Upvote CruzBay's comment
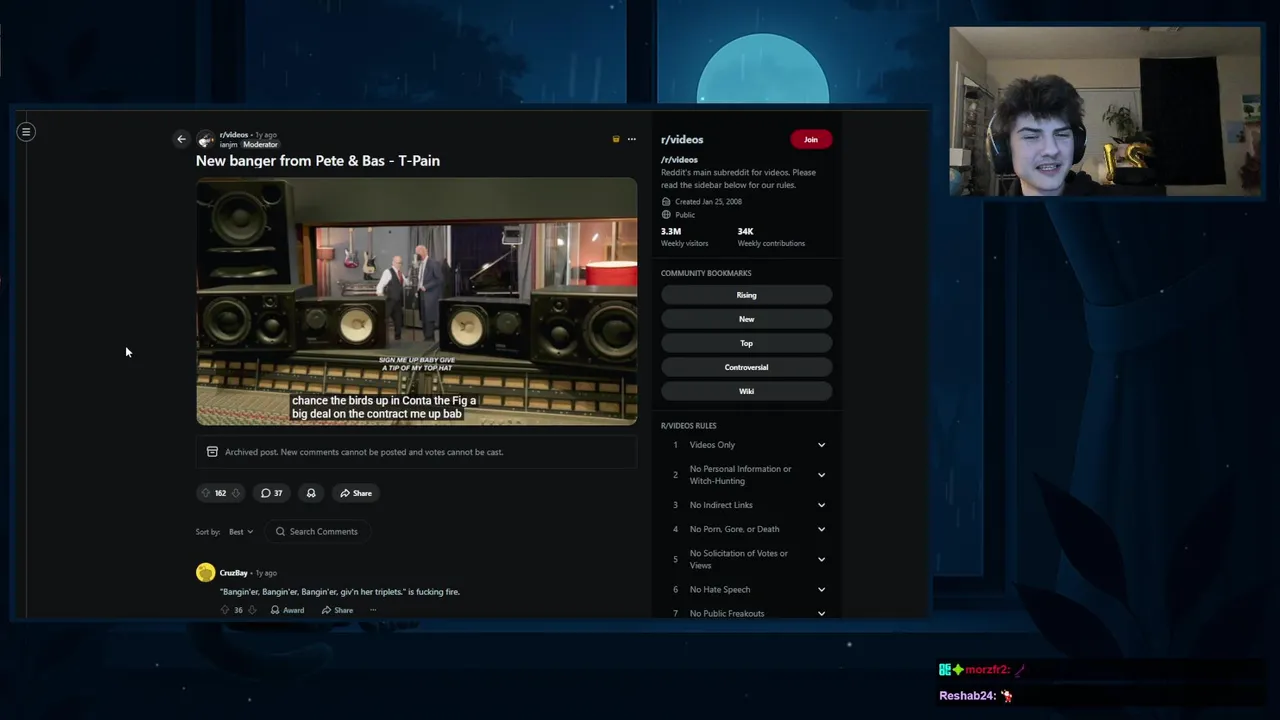Screen dimensions: 1280x720 point(224,610)
